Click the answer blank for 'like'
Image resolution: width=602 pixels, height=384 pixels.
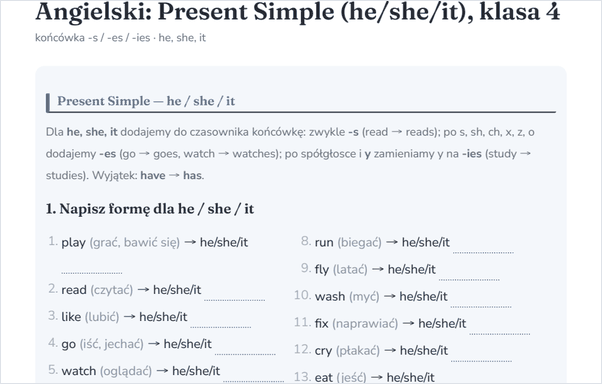221,322
